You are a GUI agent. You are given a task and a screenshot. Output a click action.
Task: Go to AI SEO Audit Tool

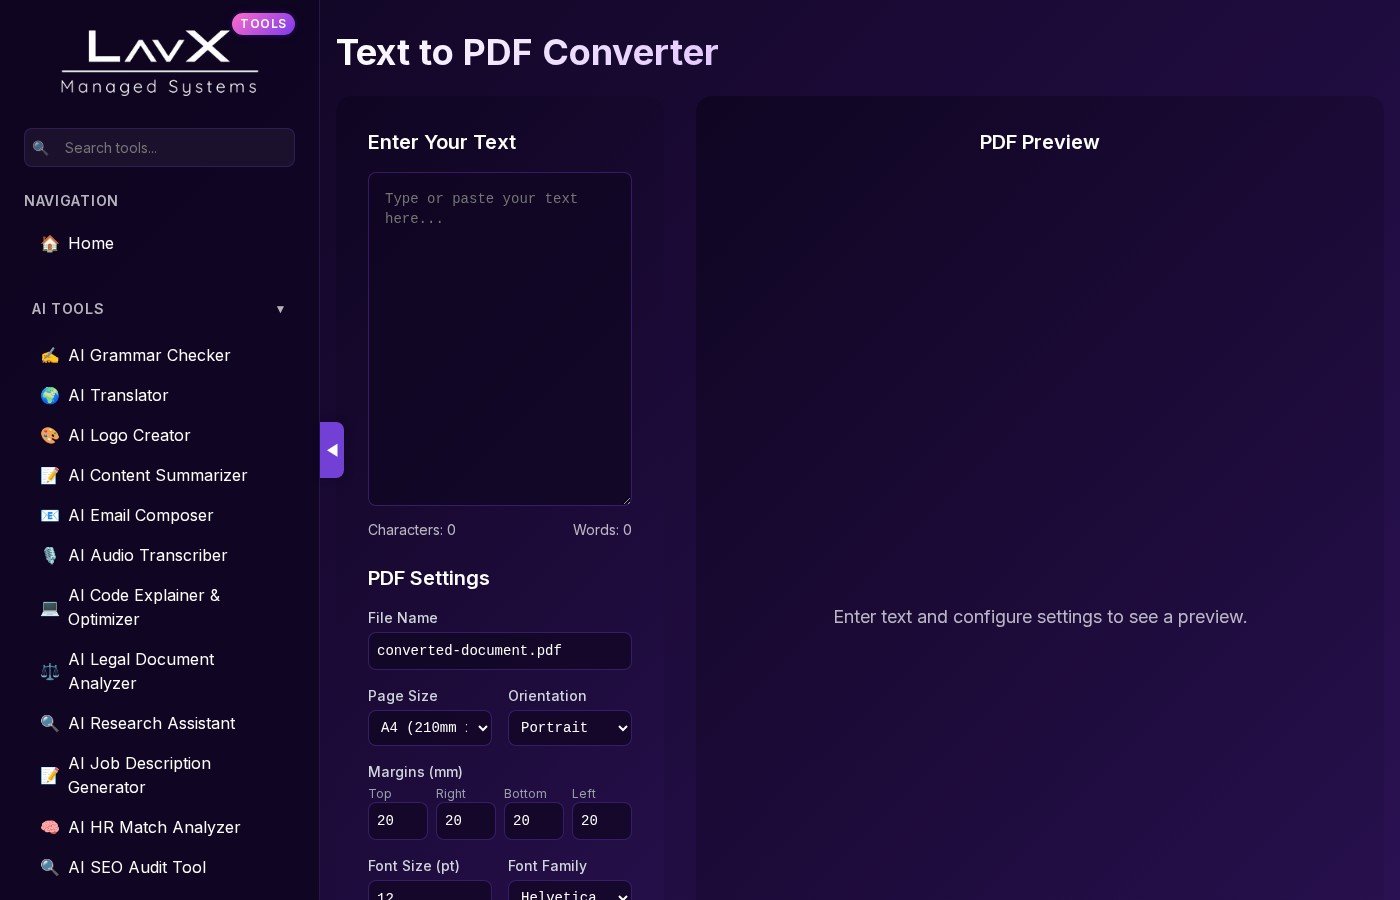tap(137, 868)
